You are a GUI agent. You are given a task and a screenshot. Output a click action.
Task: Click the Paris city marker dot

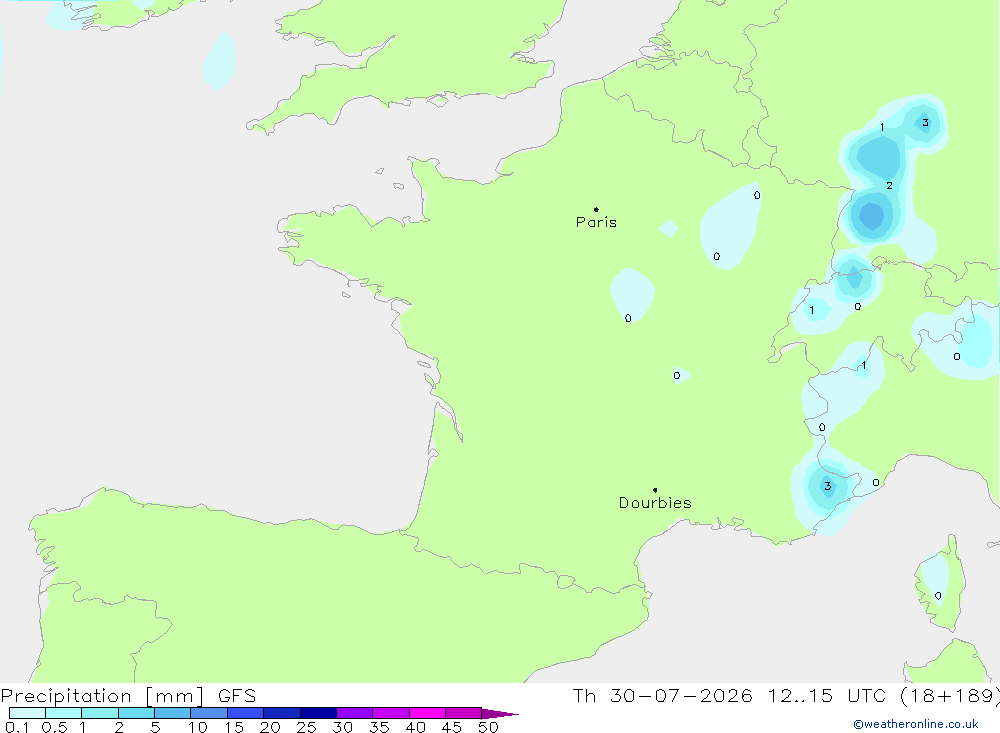596,209
